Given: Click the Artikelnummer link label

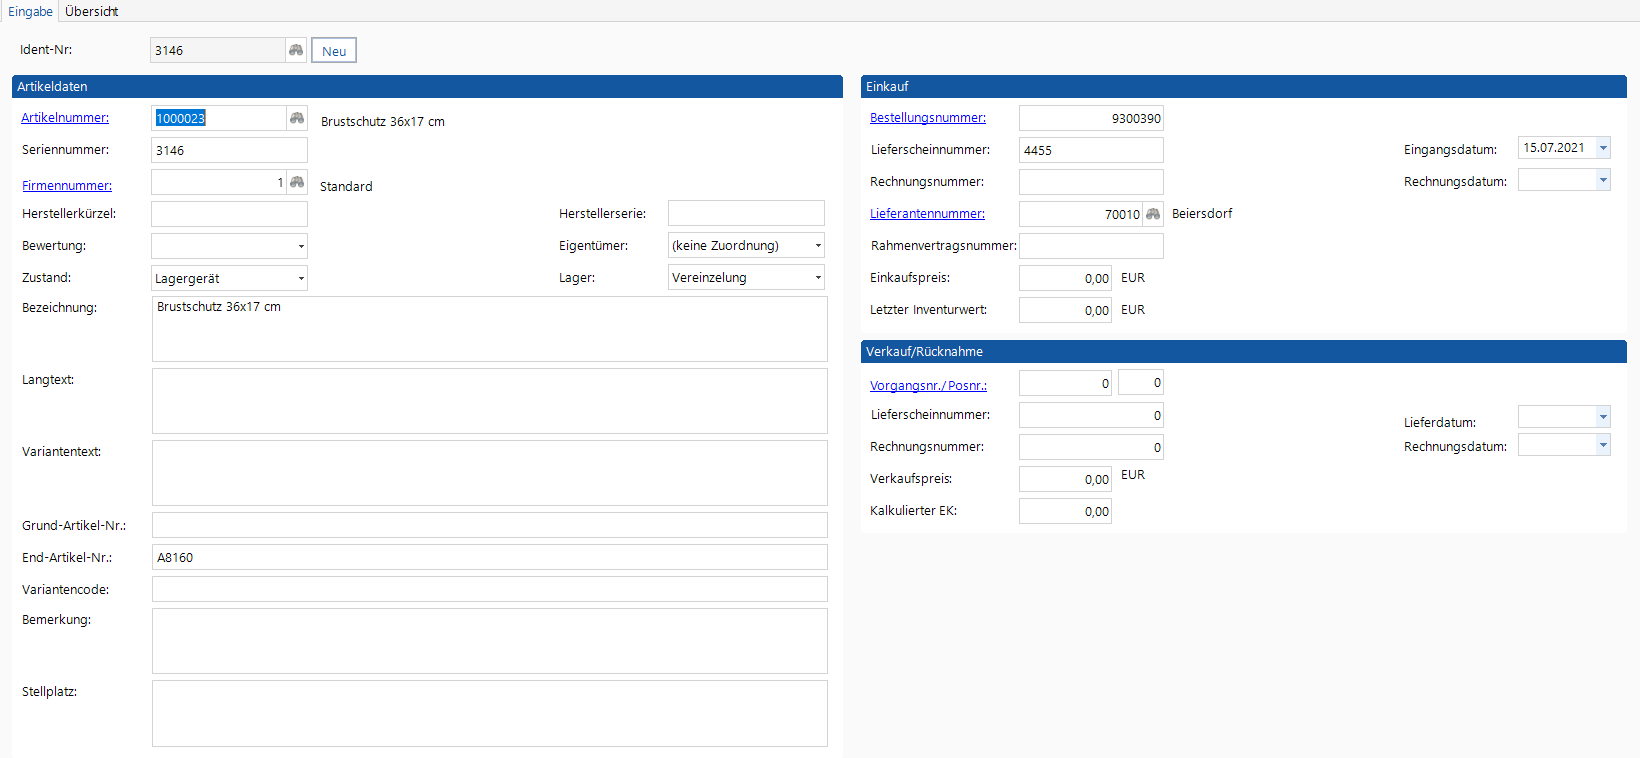Looking at the screenshot, I should (x=65, y=118).
